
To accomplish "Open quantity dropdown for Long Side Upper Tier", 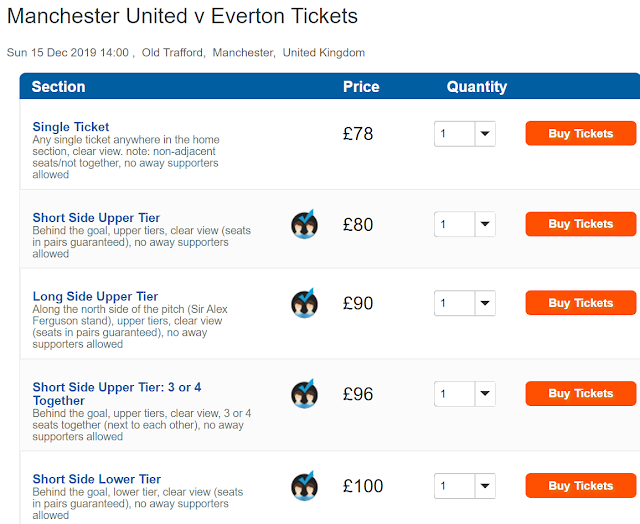I will point(464,303).
